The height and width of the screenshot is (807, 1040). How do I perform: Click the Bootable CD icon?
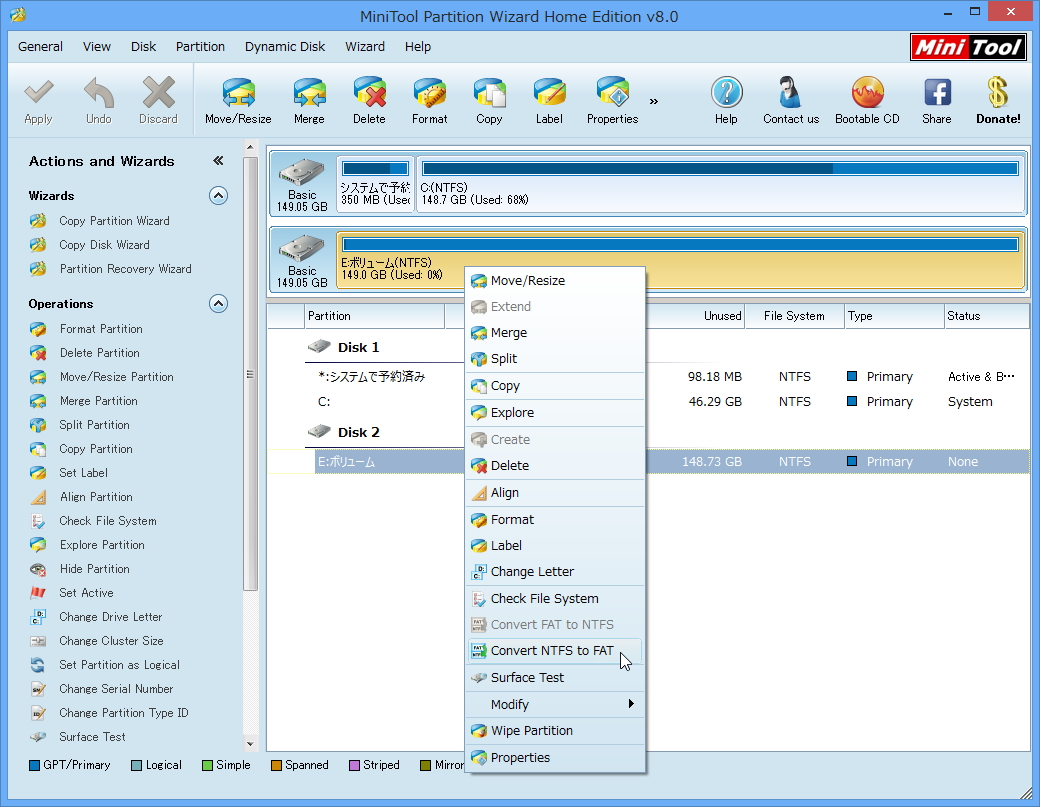click(x=868, y=93)
